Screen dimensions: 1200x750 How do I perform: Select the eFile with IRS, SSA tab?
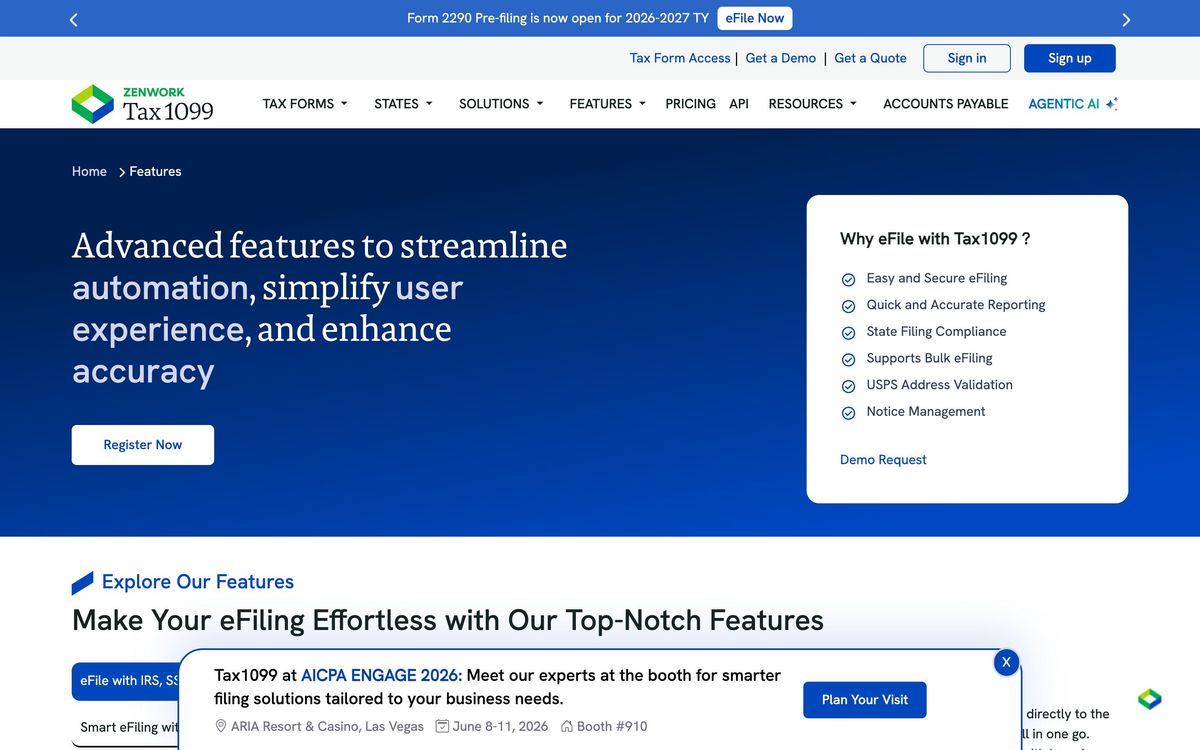126,681
